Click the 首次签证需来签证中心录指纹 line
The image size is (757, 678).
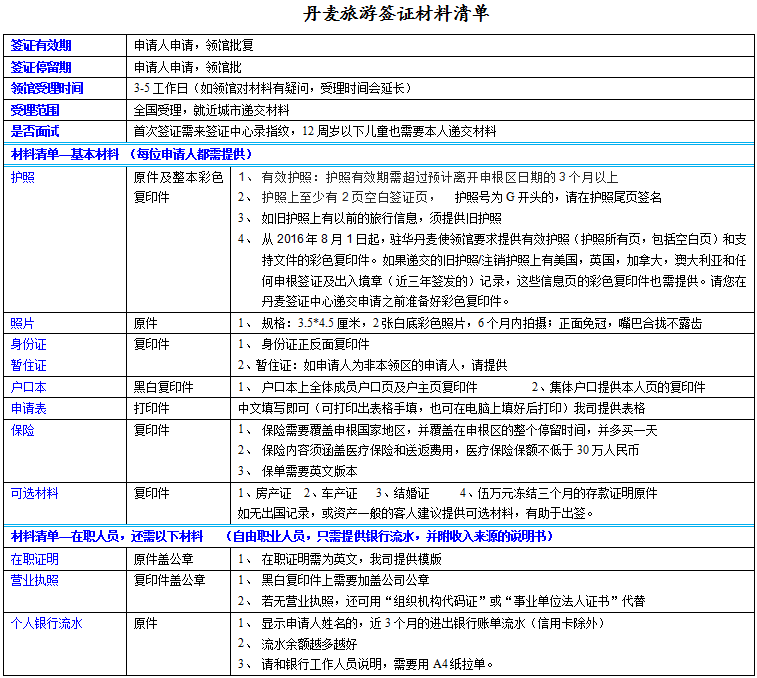point(315,131)
